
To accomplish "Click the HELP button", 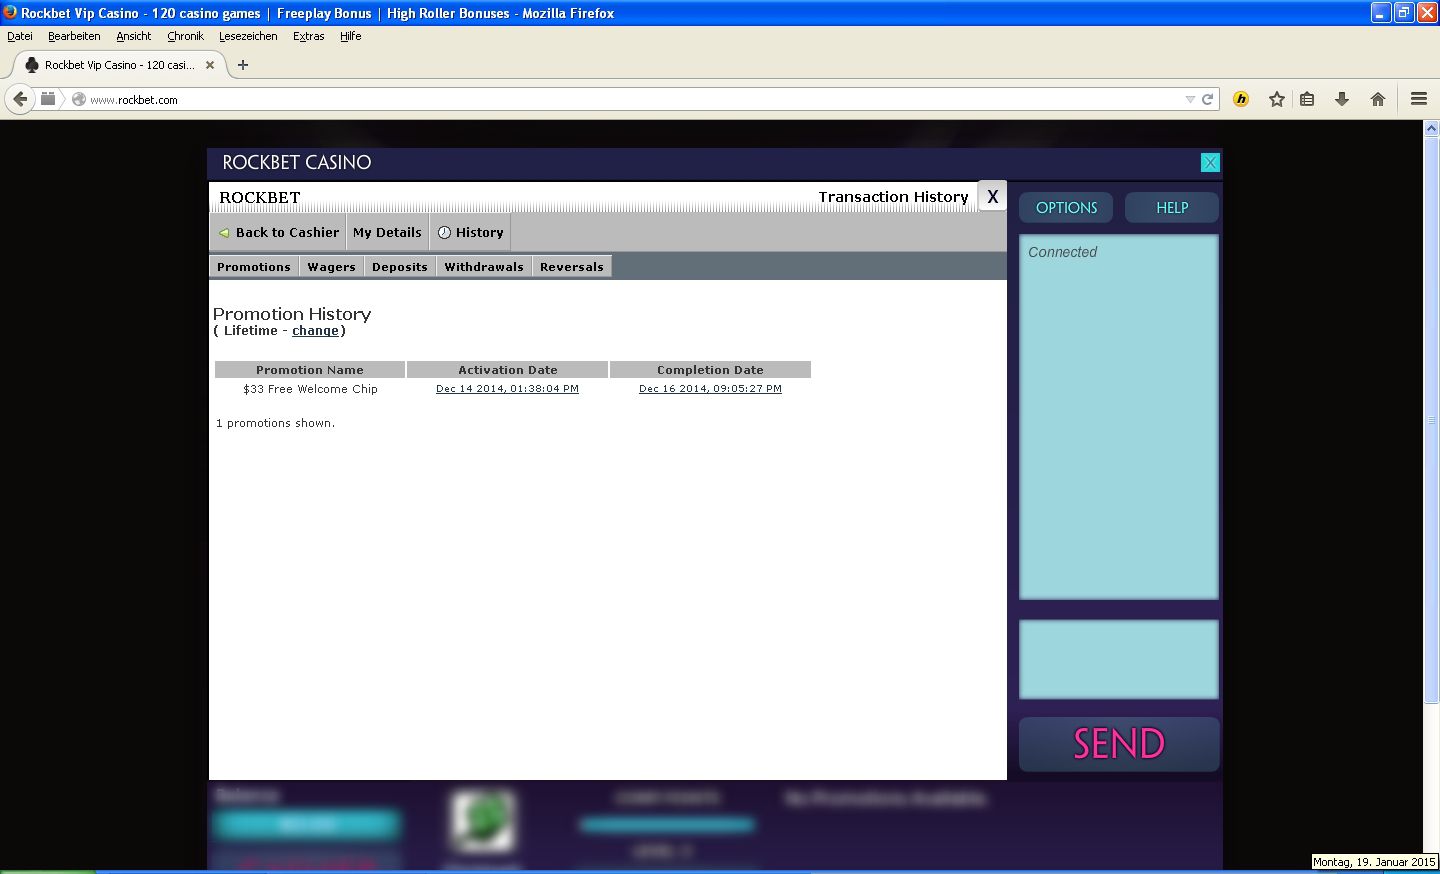I will click(x=1172, y=208).
